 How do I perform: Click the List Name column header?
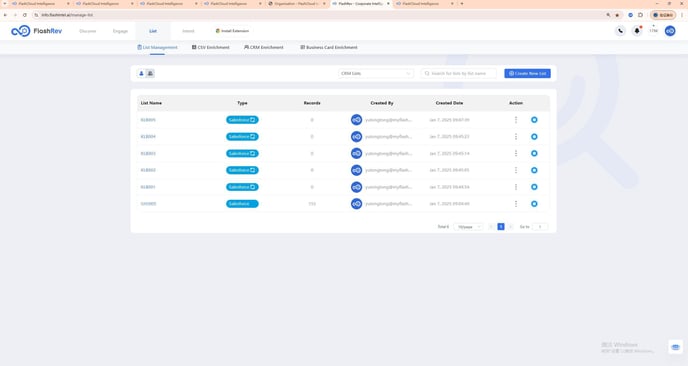click(x=151, y=103)
